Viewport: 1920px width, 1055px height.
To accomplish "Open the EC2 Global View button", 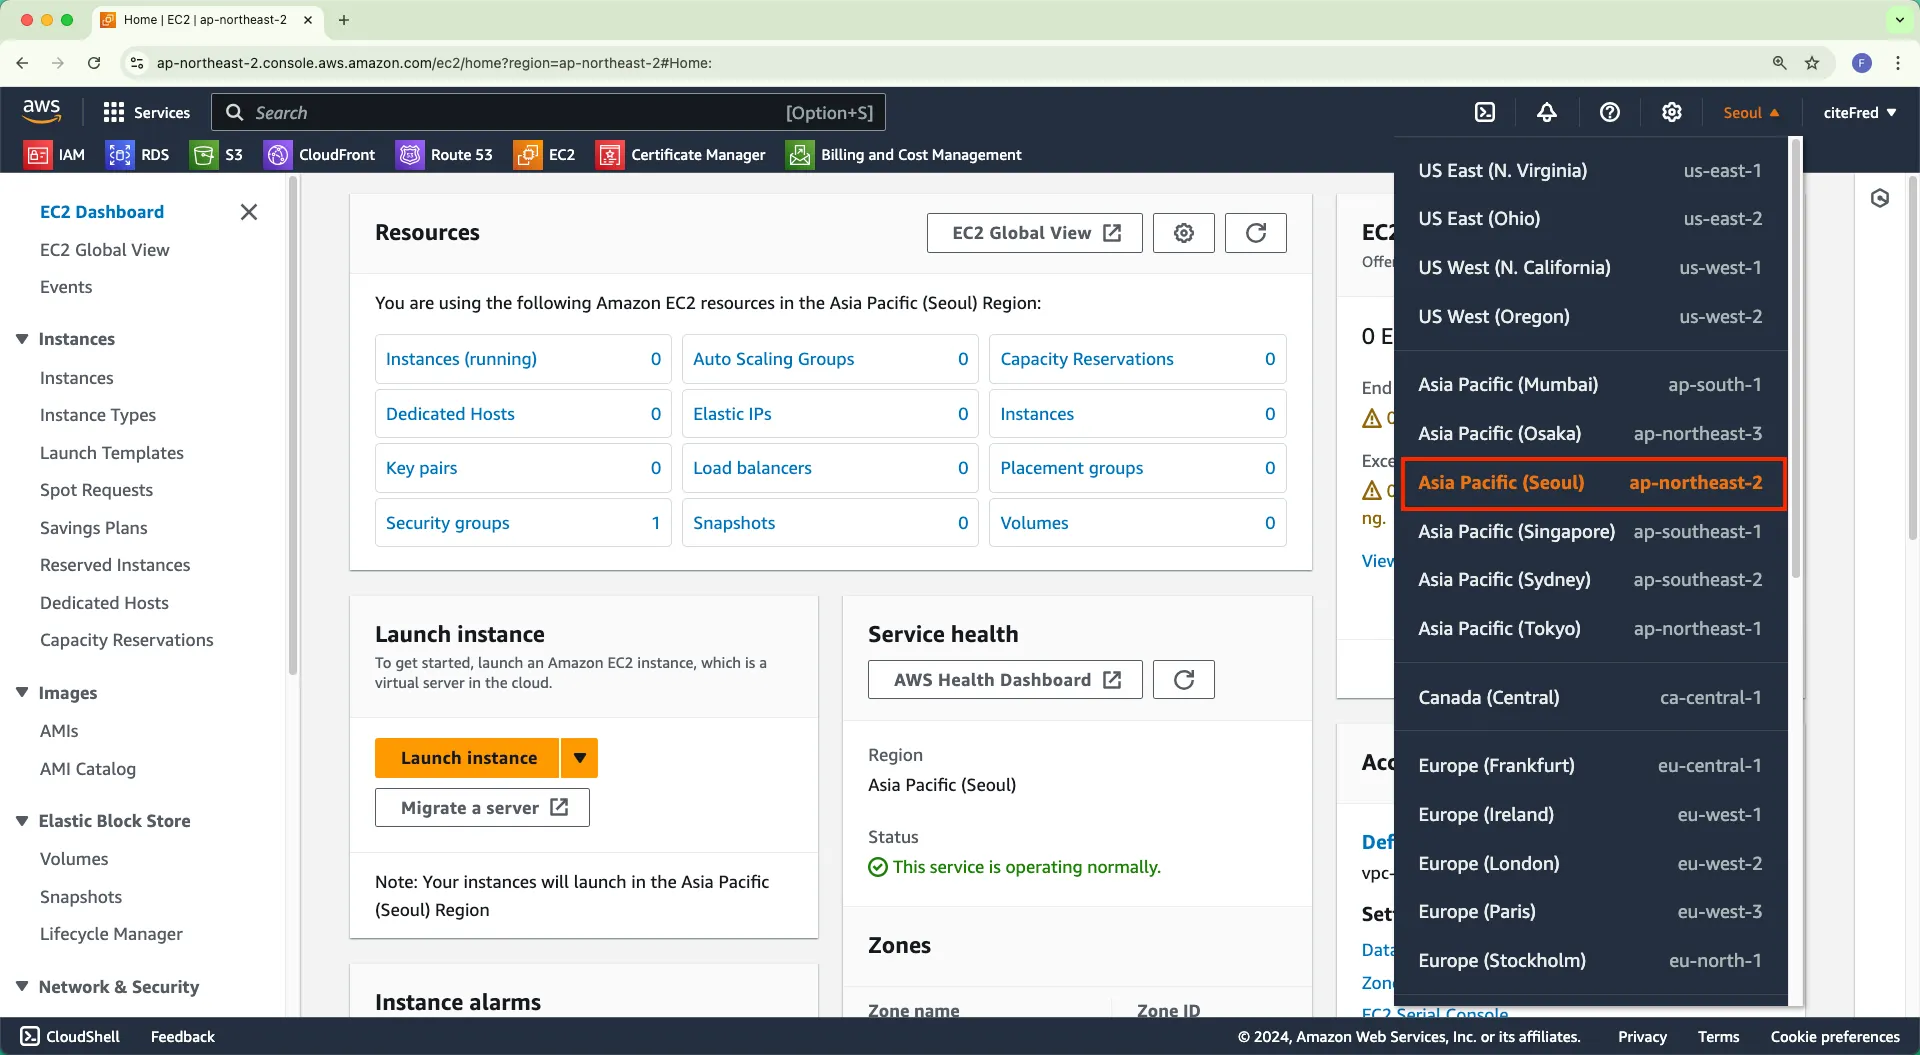I will pyautogui.click(x=1034, y=233).
